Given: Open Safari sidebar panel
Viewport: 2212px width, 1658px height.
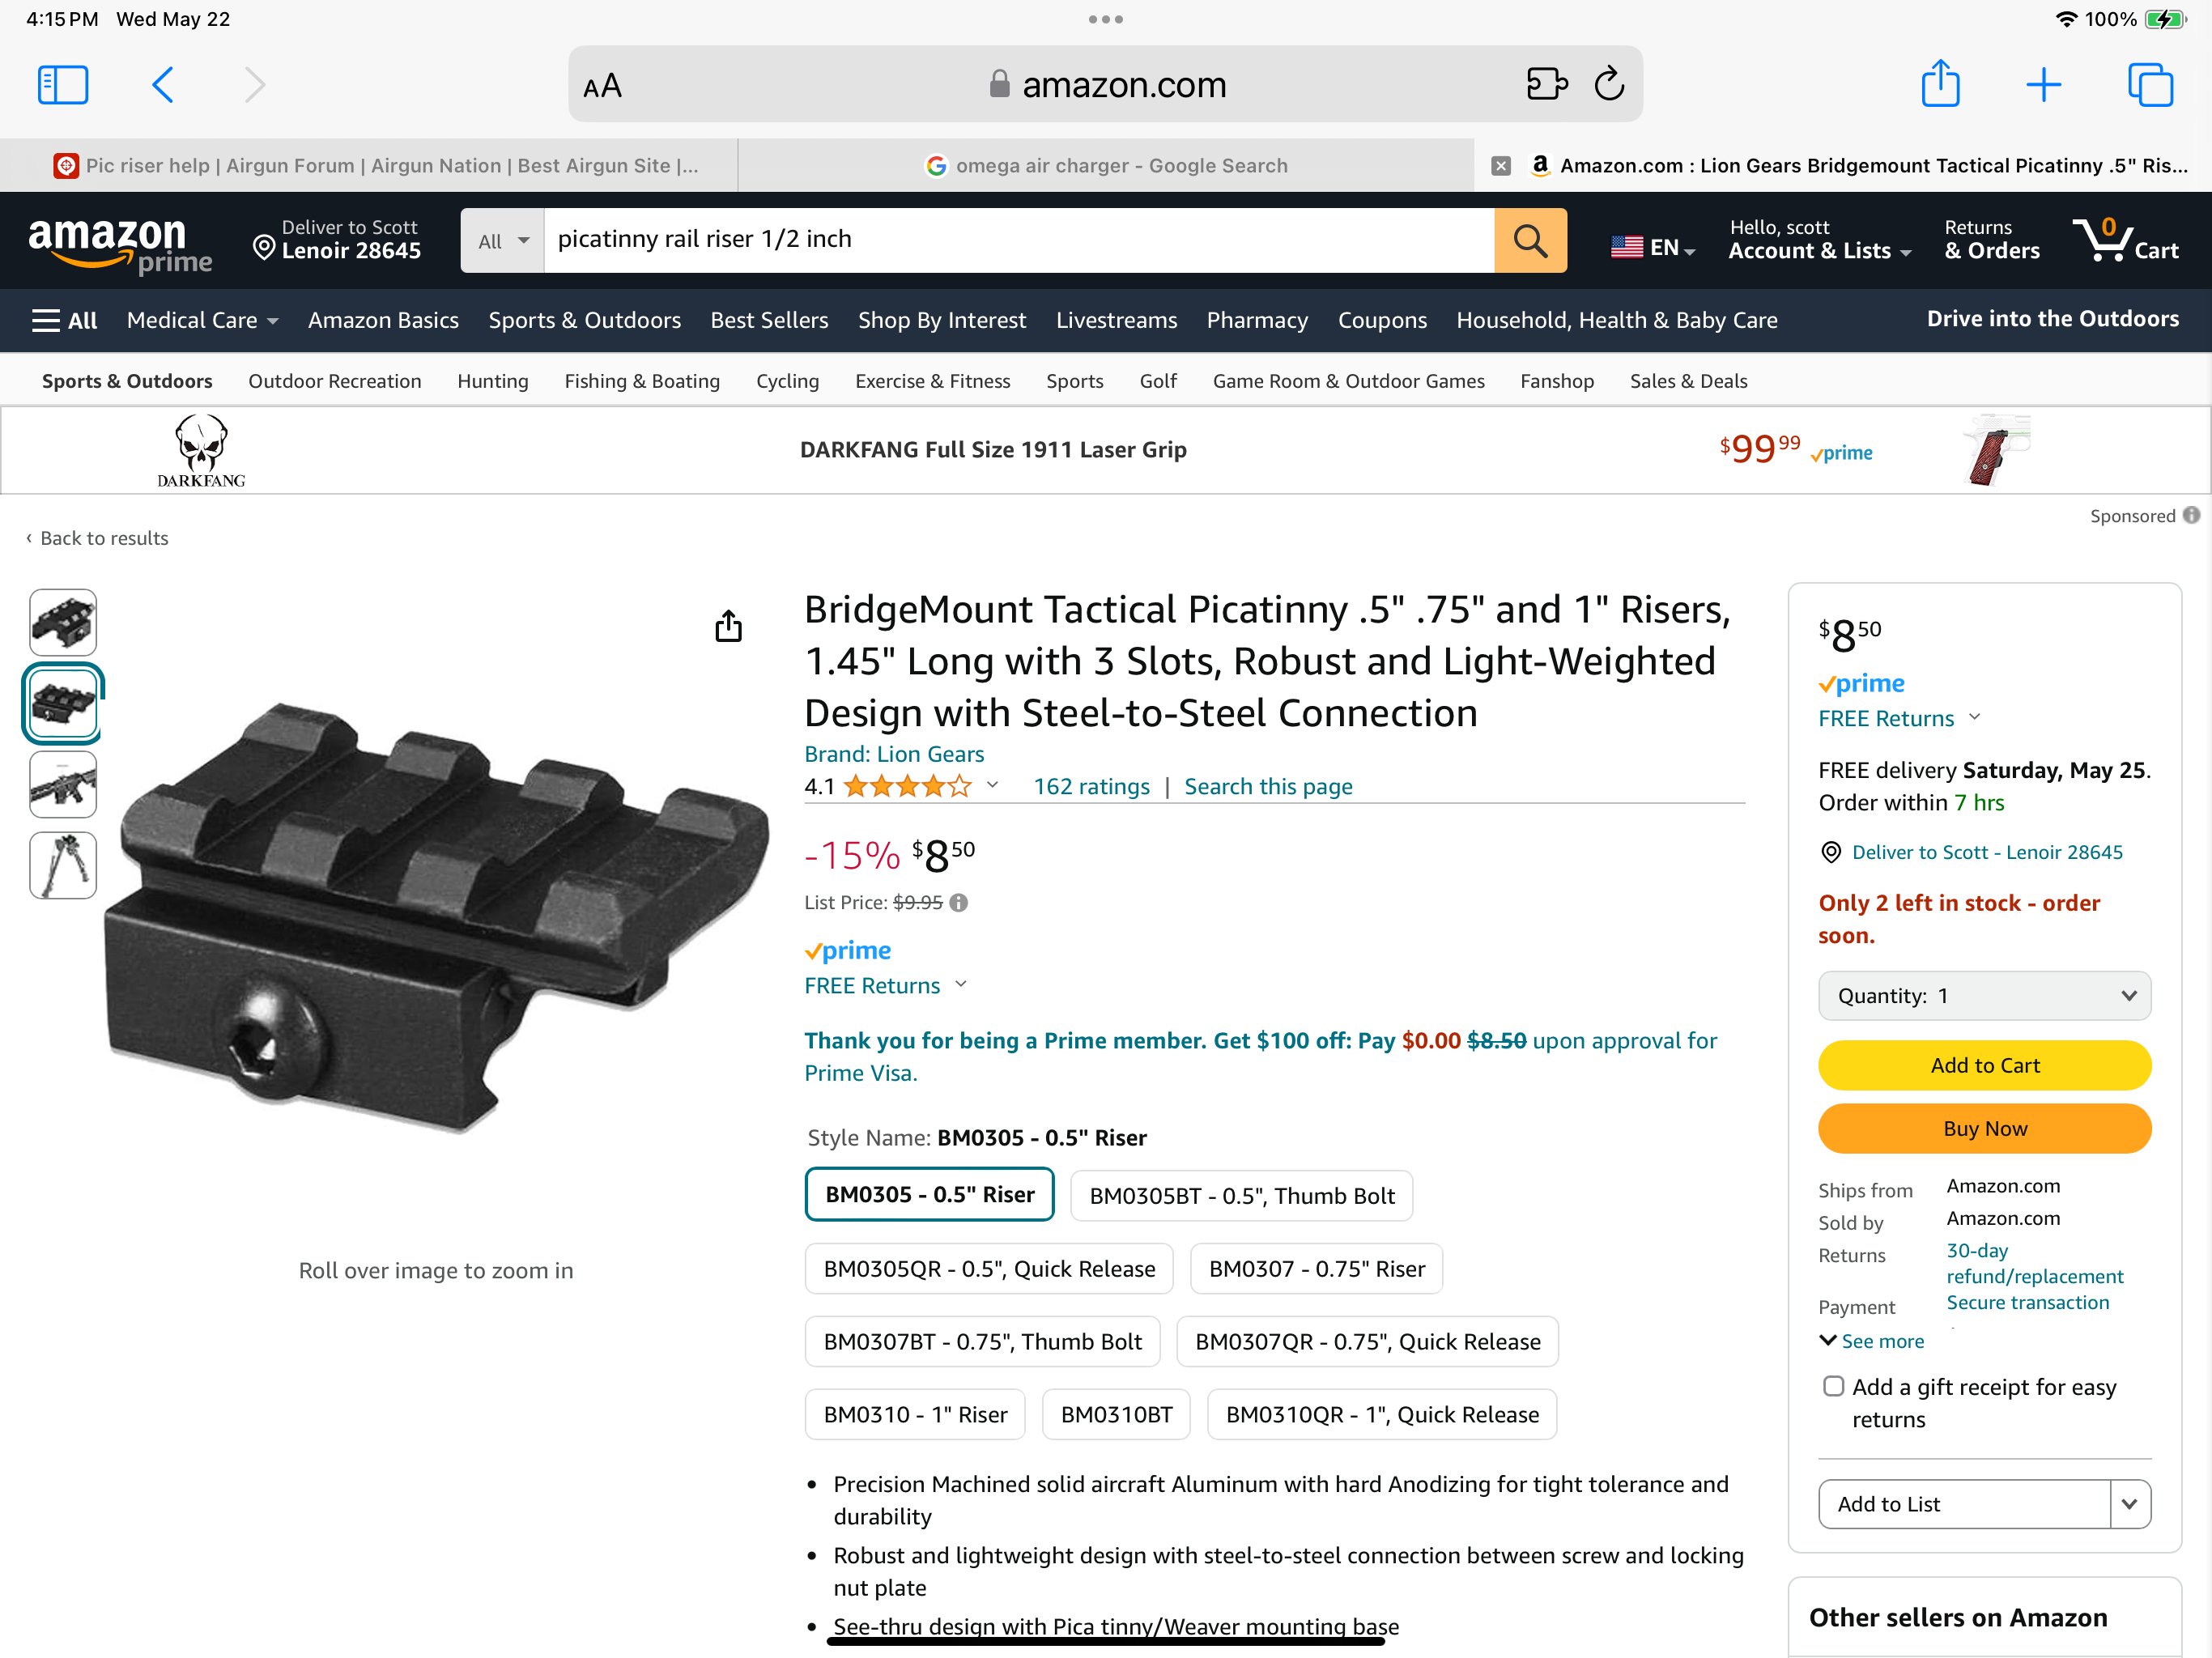Looking at the screenshot, I should [x=62, y=85].
